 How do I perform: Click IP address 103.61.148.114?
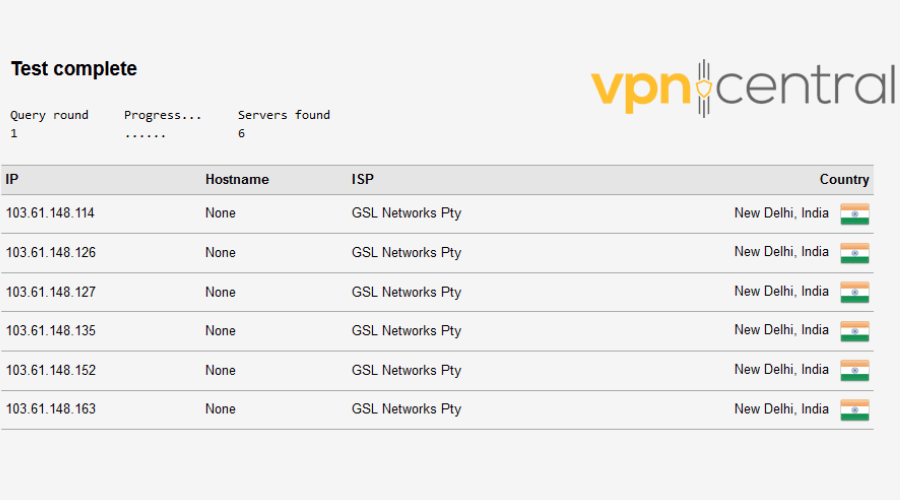(50, 213)
